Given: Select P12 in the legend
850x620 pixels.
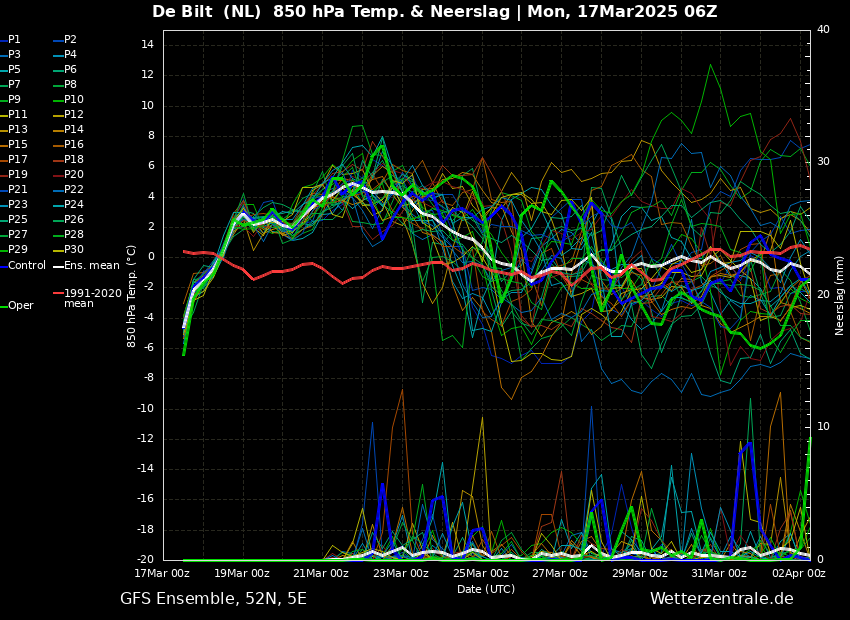Looking at the screenshot, I should pos(68,114).
